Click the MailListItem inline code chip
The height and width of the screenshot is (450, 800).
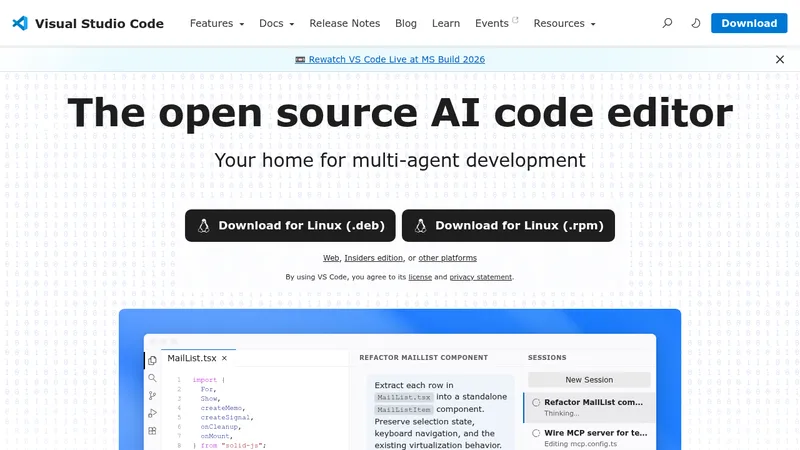tap(404, 409)
